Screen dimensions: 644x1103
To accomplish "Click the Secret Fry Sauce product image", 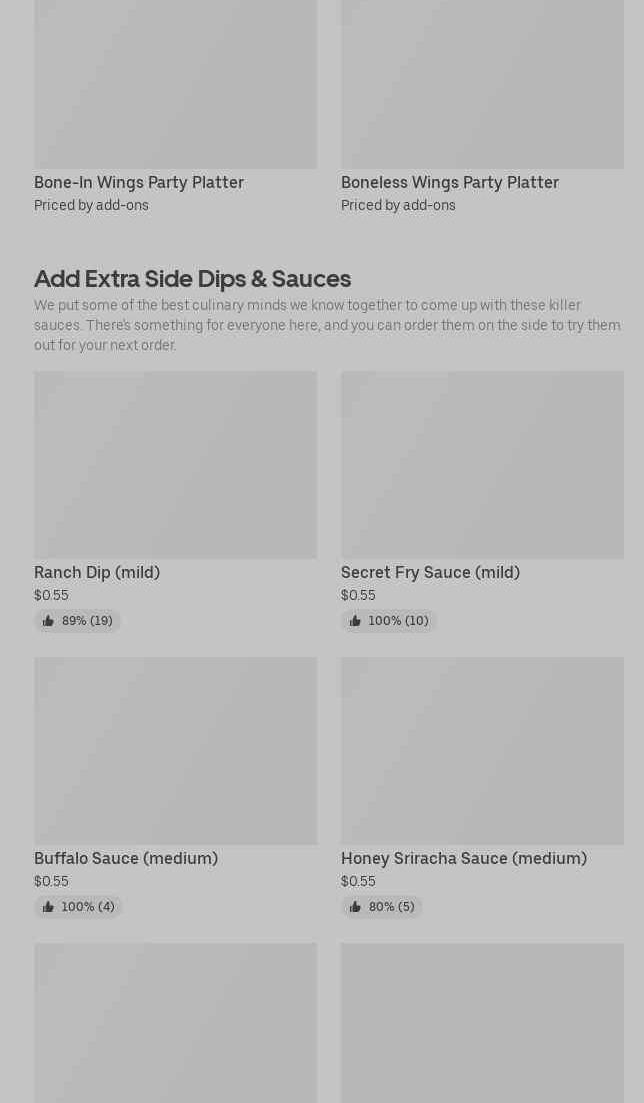I will point(482,465).
